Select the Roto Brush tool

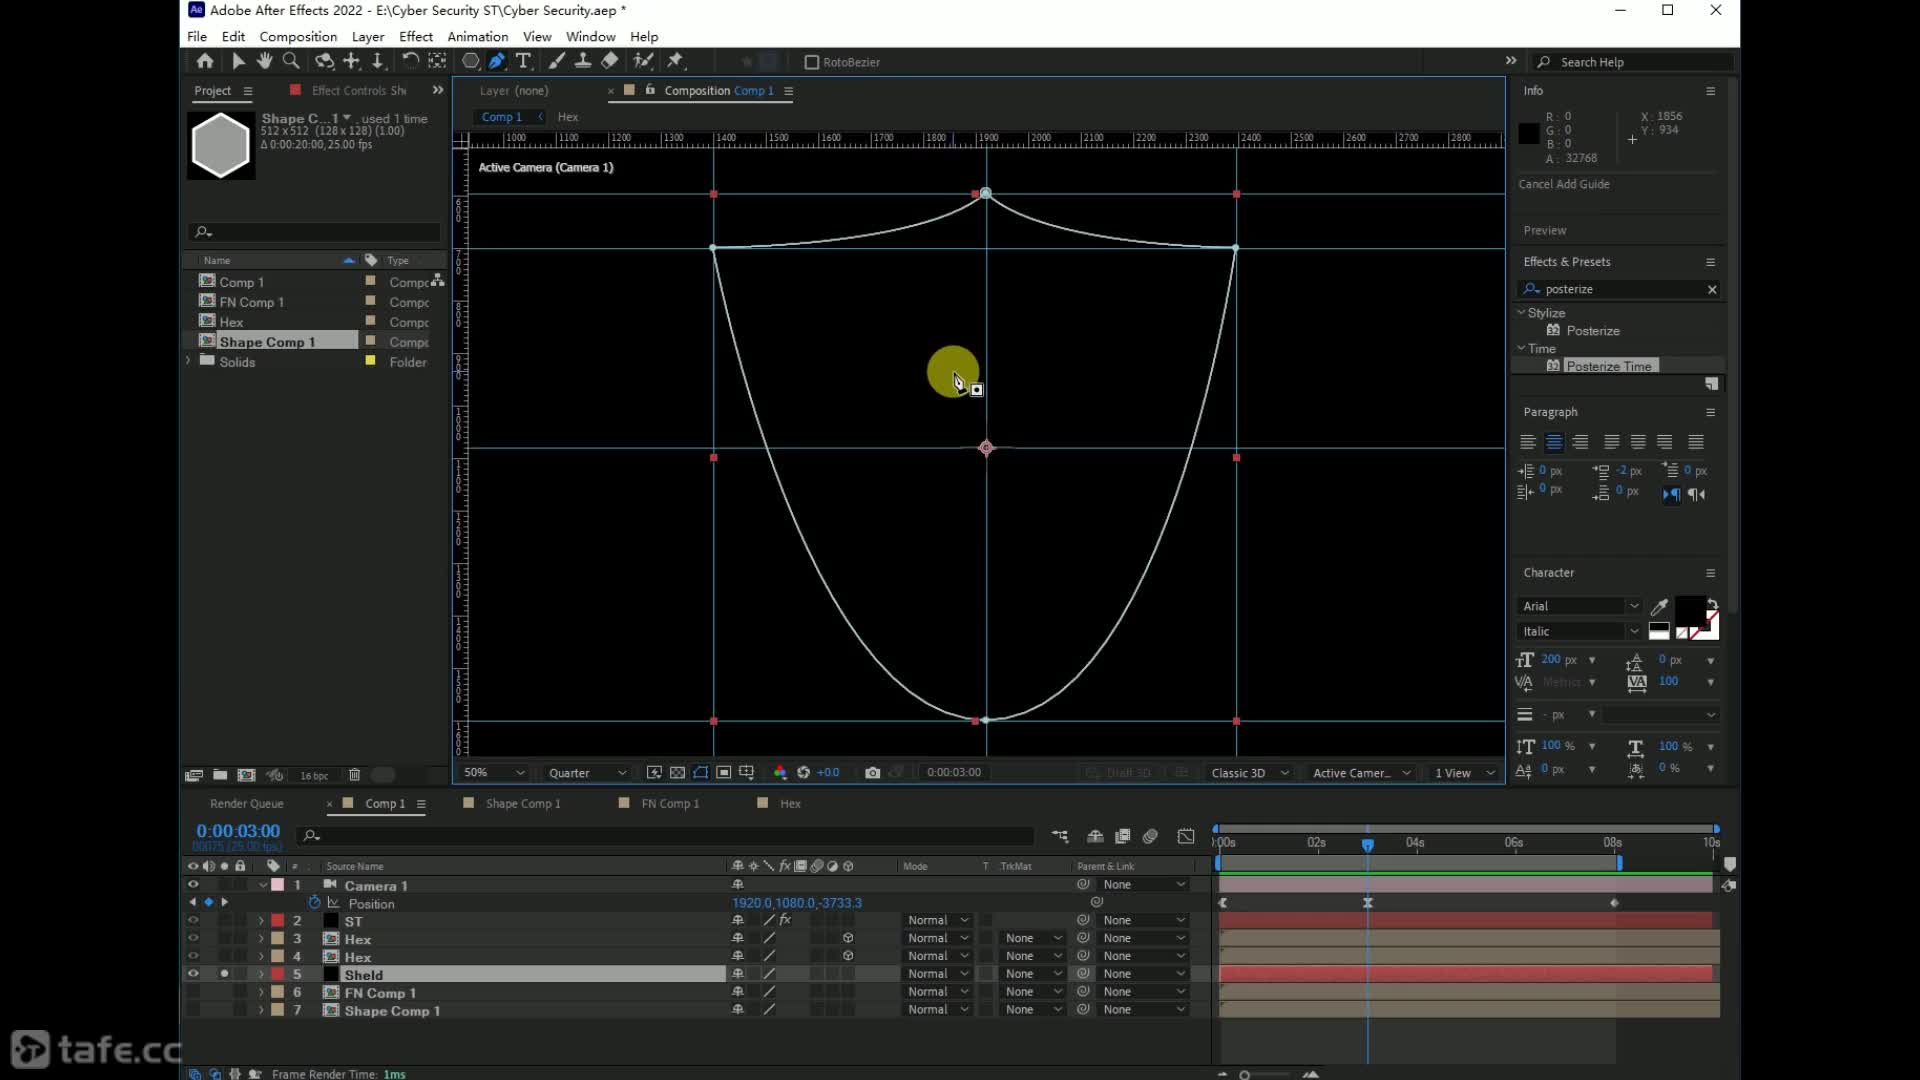click(x=643, y=61)
